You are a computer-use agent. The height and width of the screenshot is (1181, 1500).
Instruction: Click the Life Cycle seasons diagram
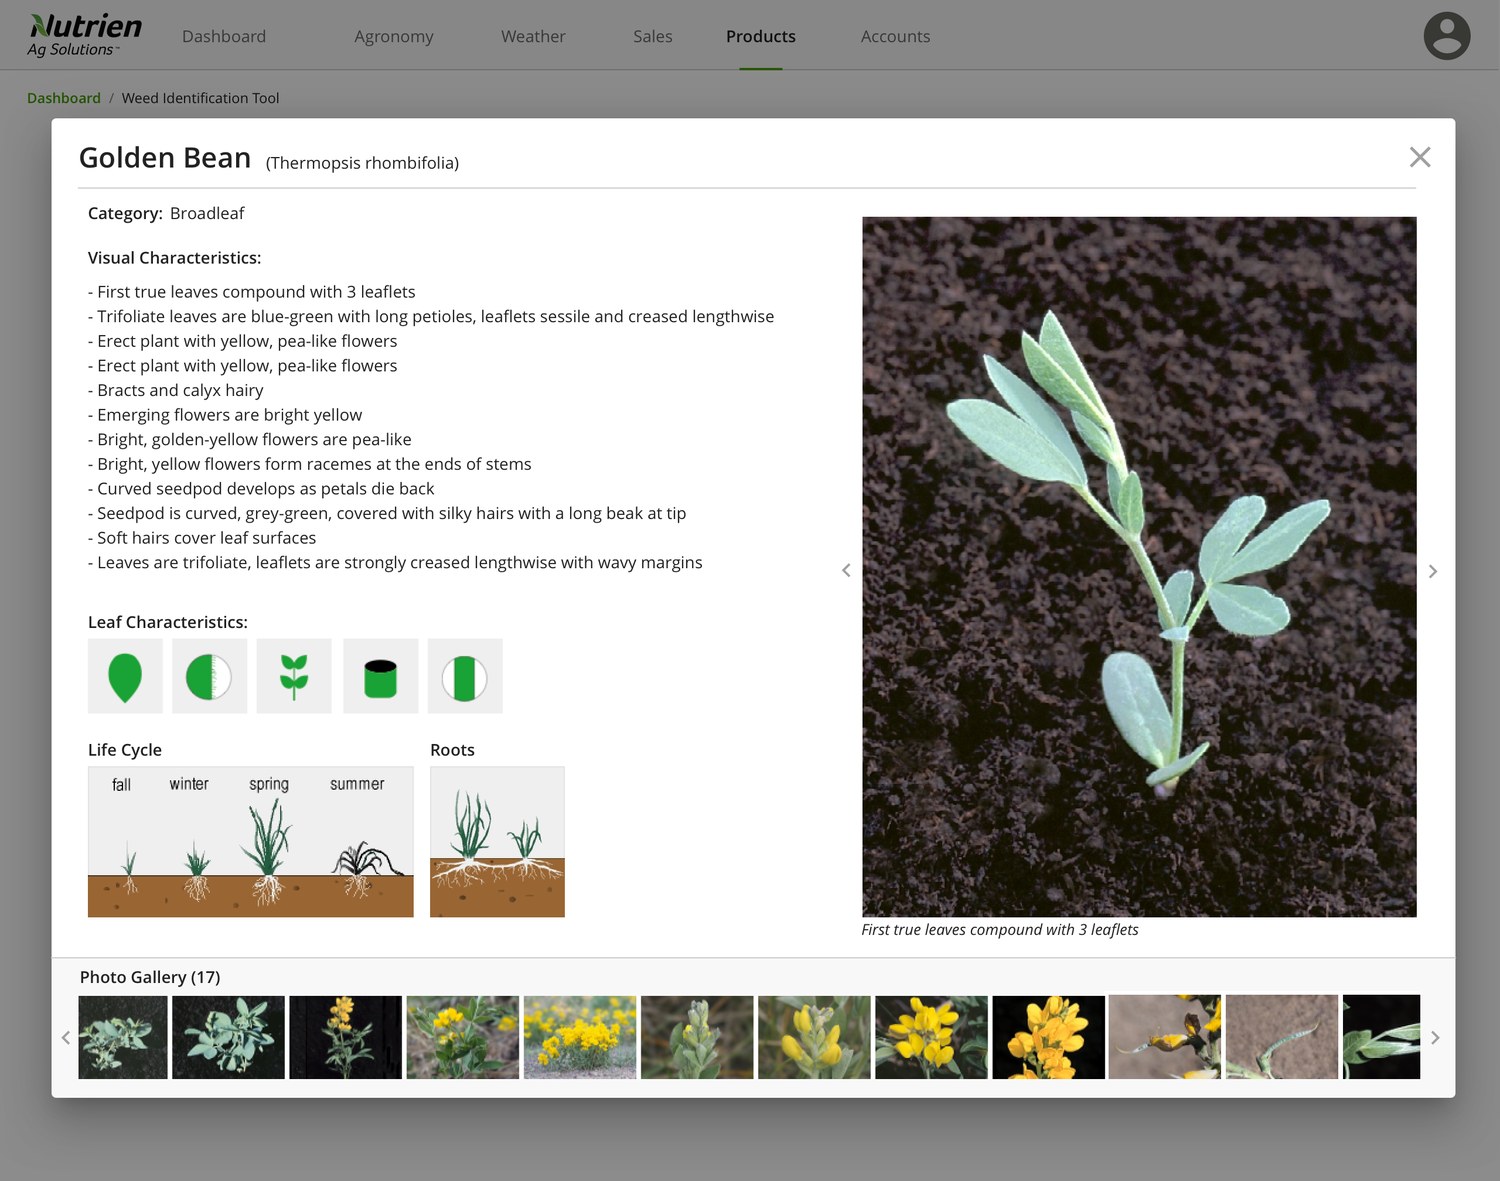(x=251, y=842)
